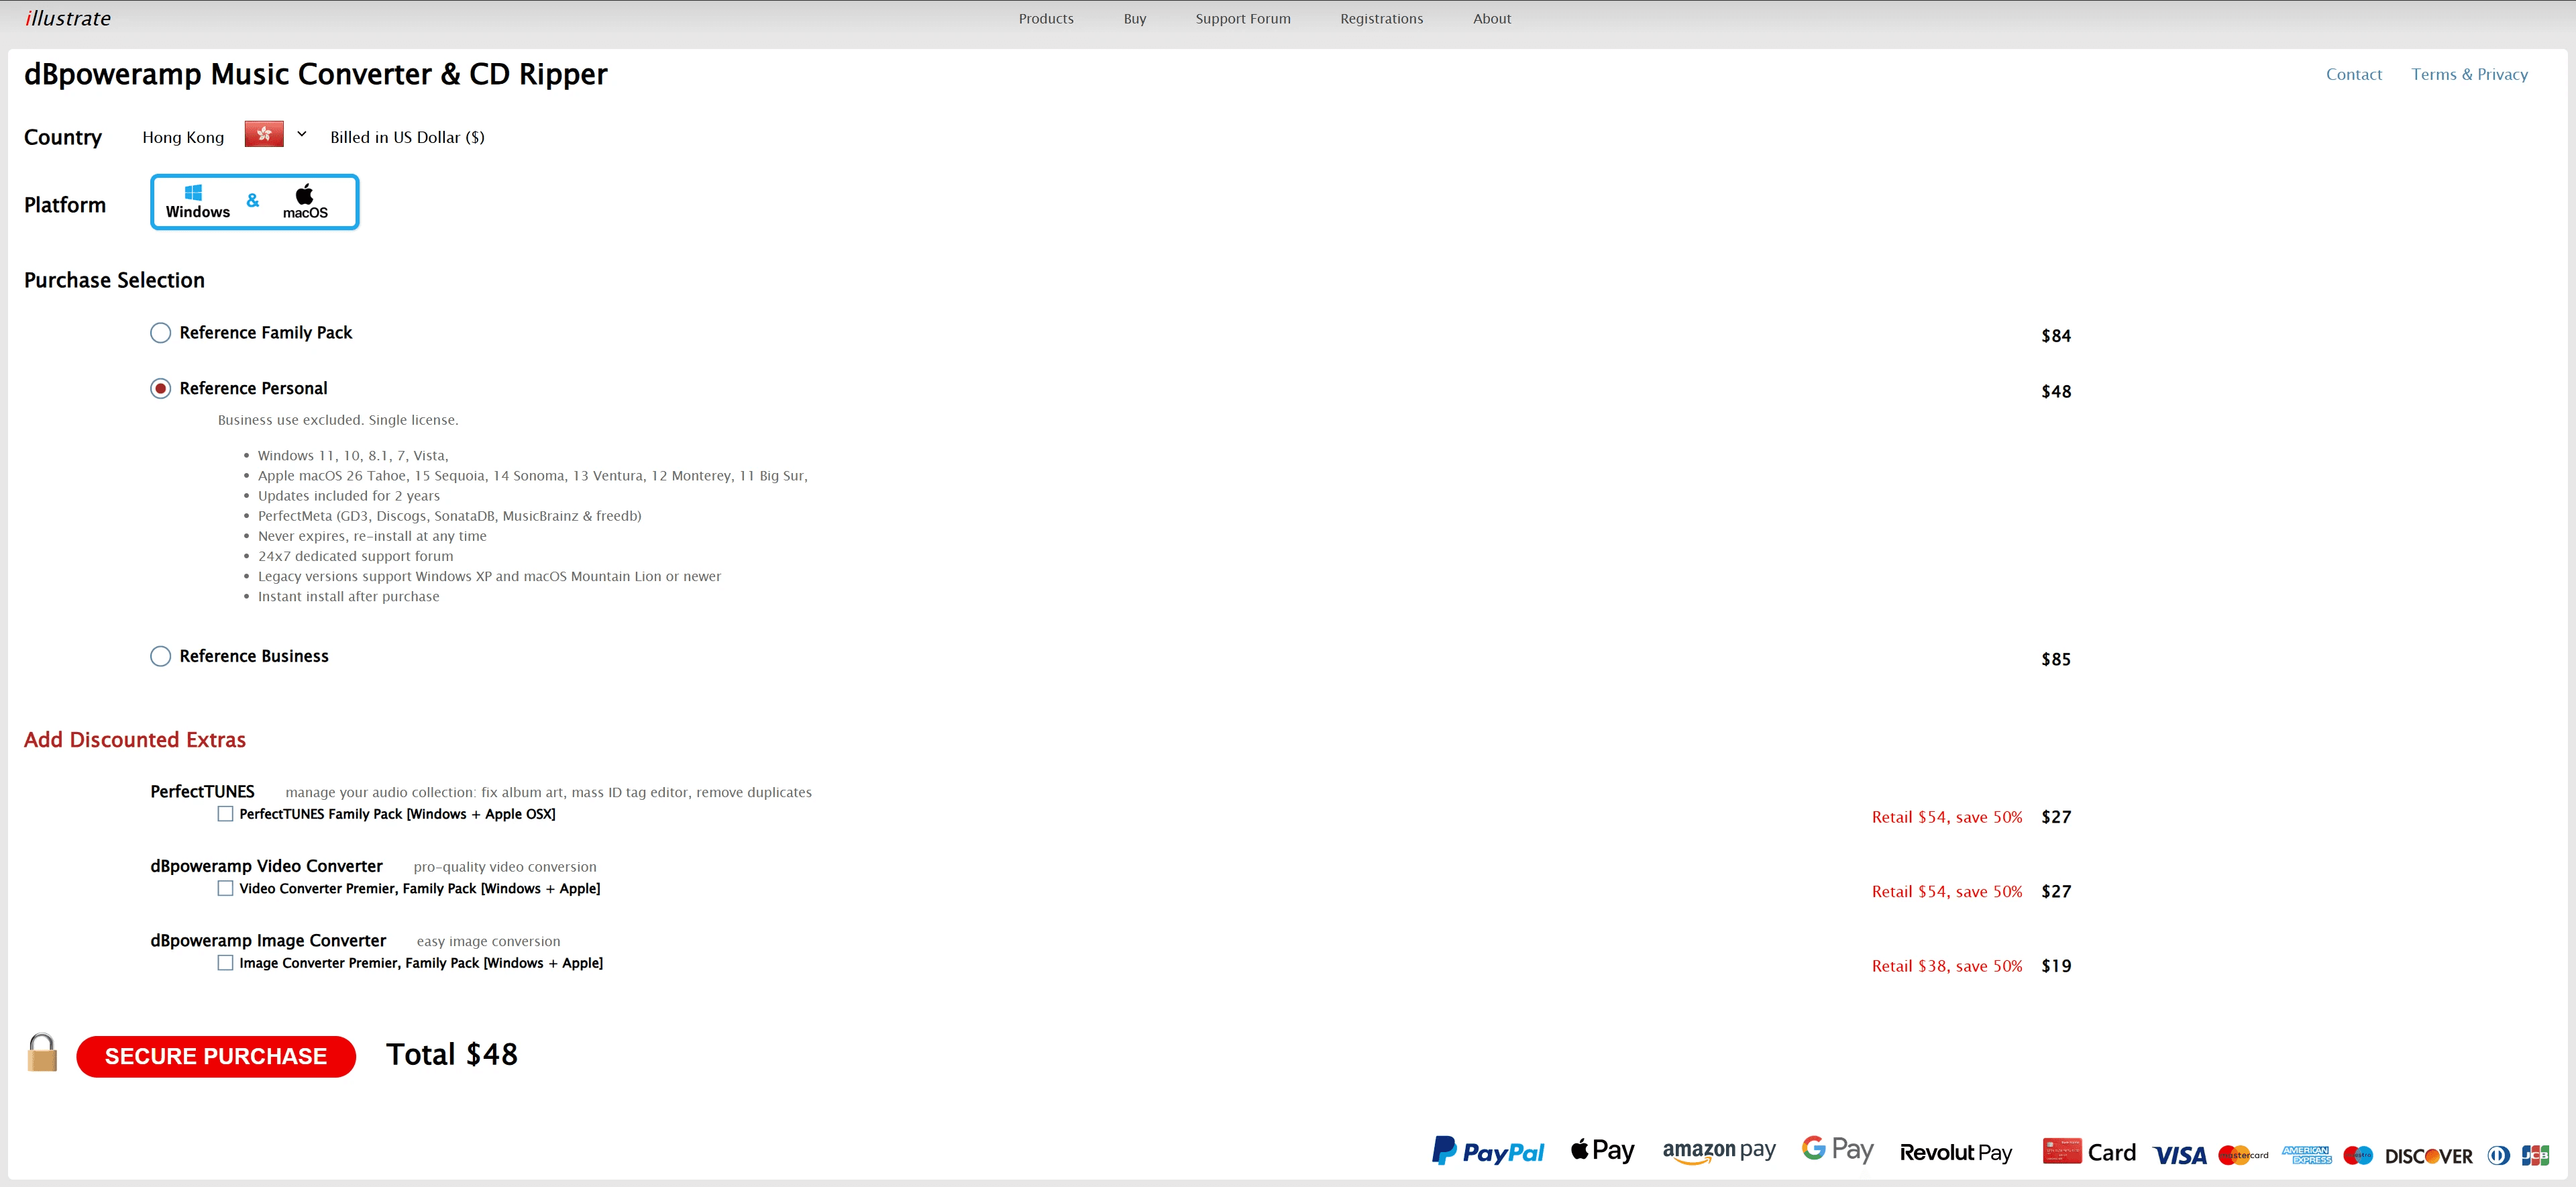This screenshot has width=2576, height=1187.
Task: Click the 'Purchase Selection' heading
Action: tap(114, 280)
